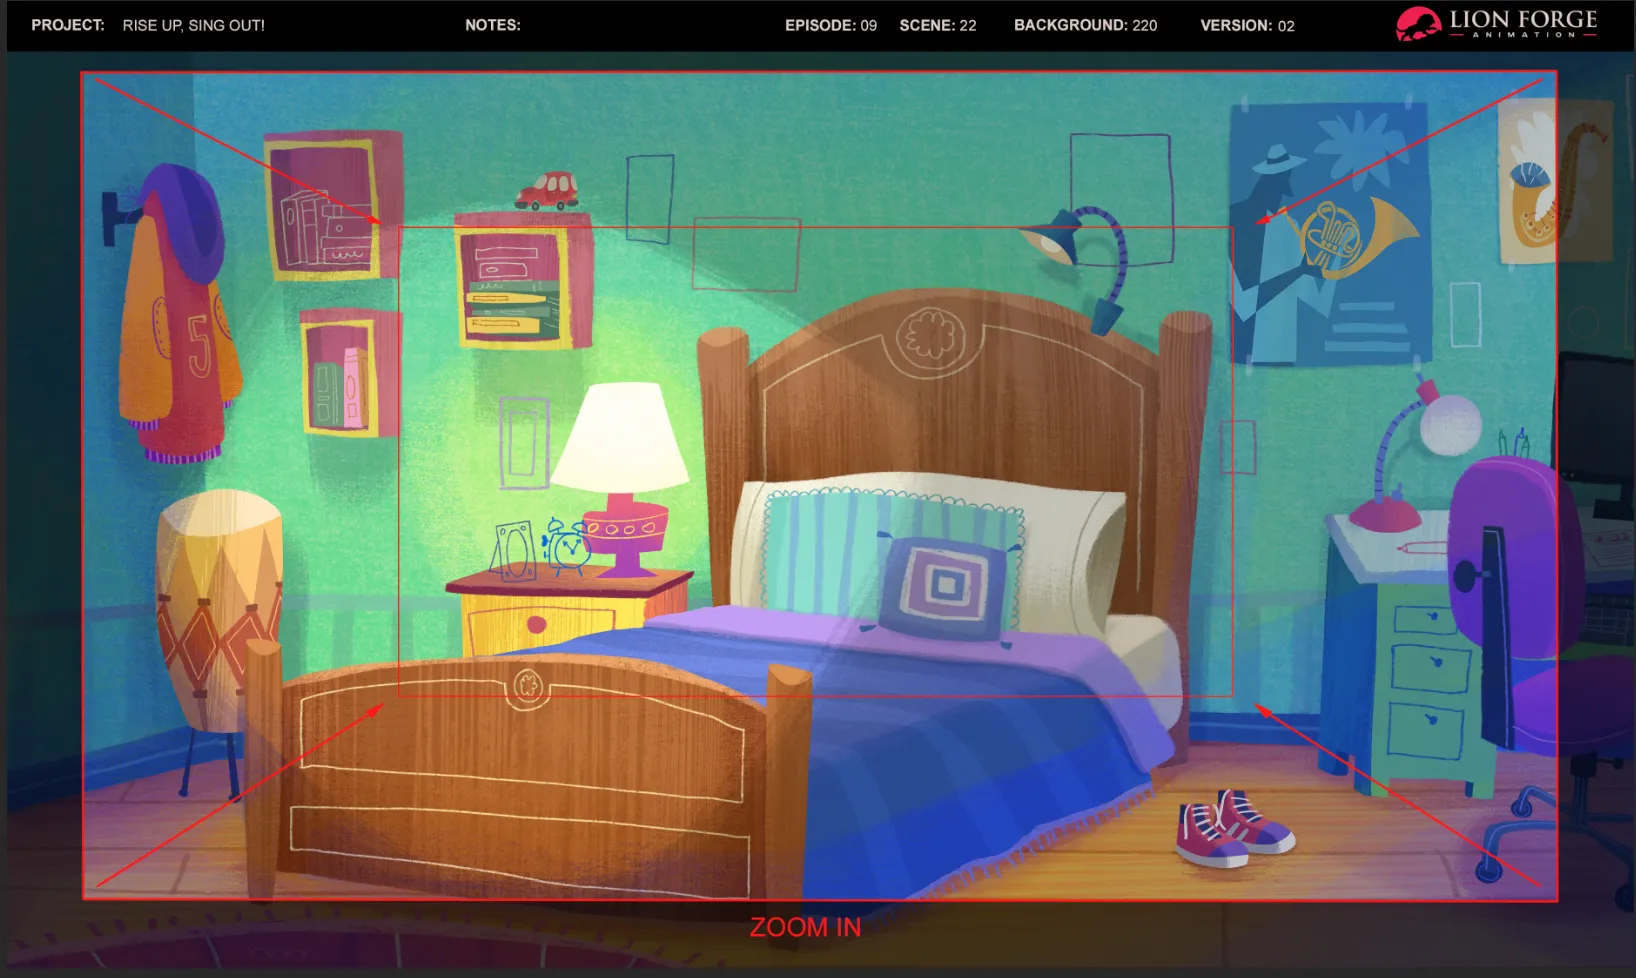Click the project name RISE UP, SING OUT!
Image resolution: width=1636 pixels, height=978 pixels.
[194, 25]
